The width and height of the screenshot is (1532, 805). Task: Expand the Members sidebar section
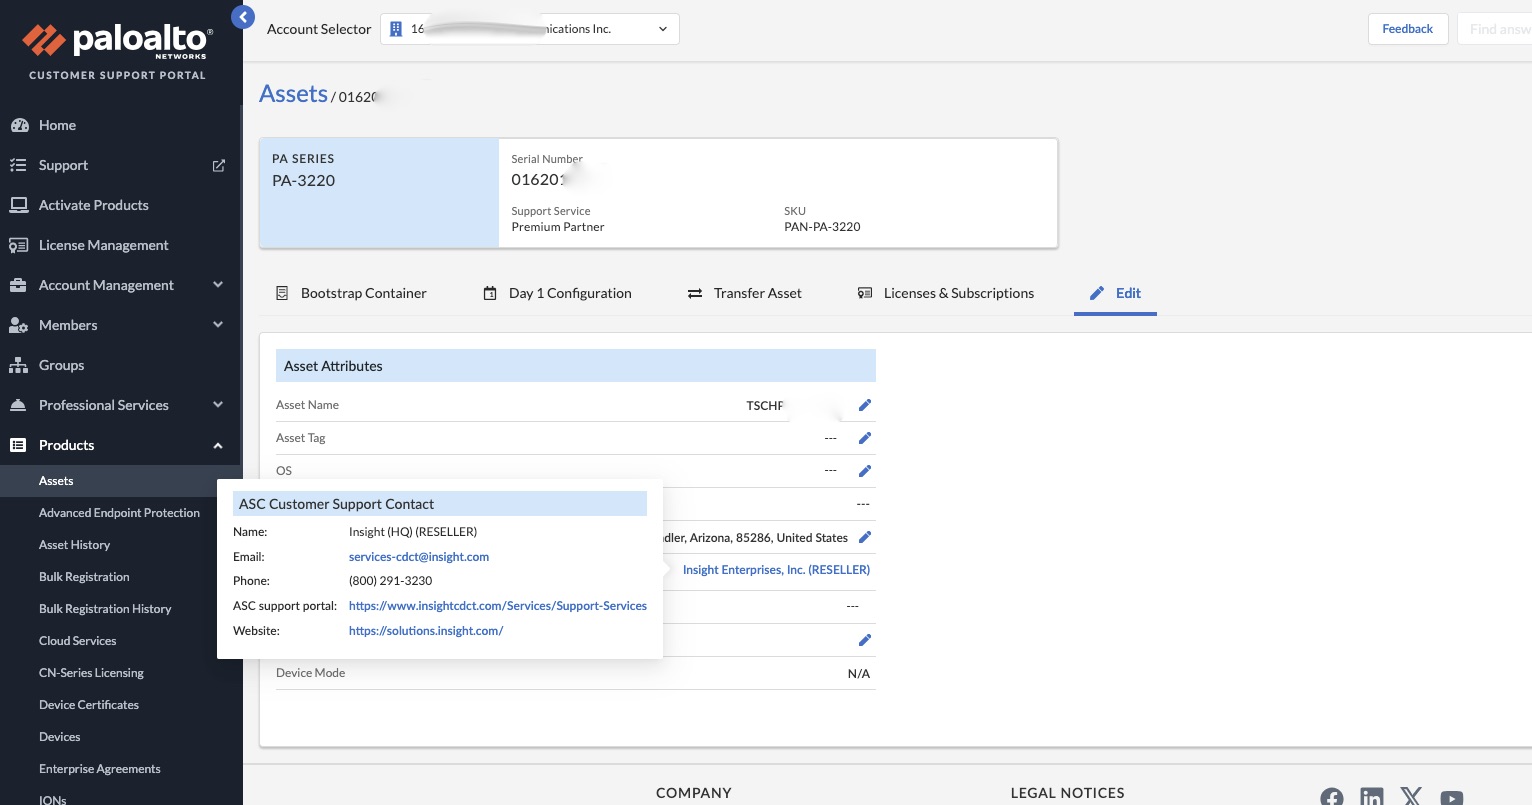pyautogui.click(x=218, y=325)
